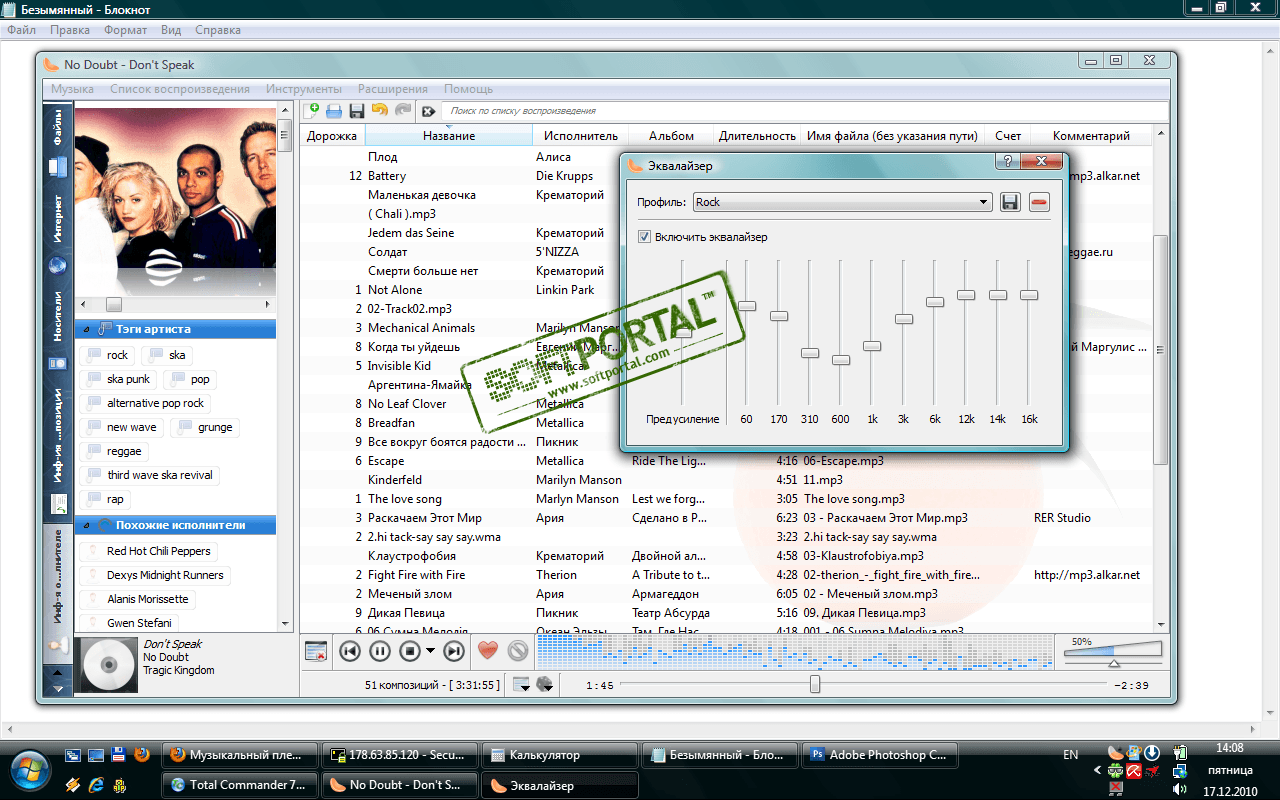Click the playlist vertical scrollbar
1280x800 pixels.
point(1160,350)
